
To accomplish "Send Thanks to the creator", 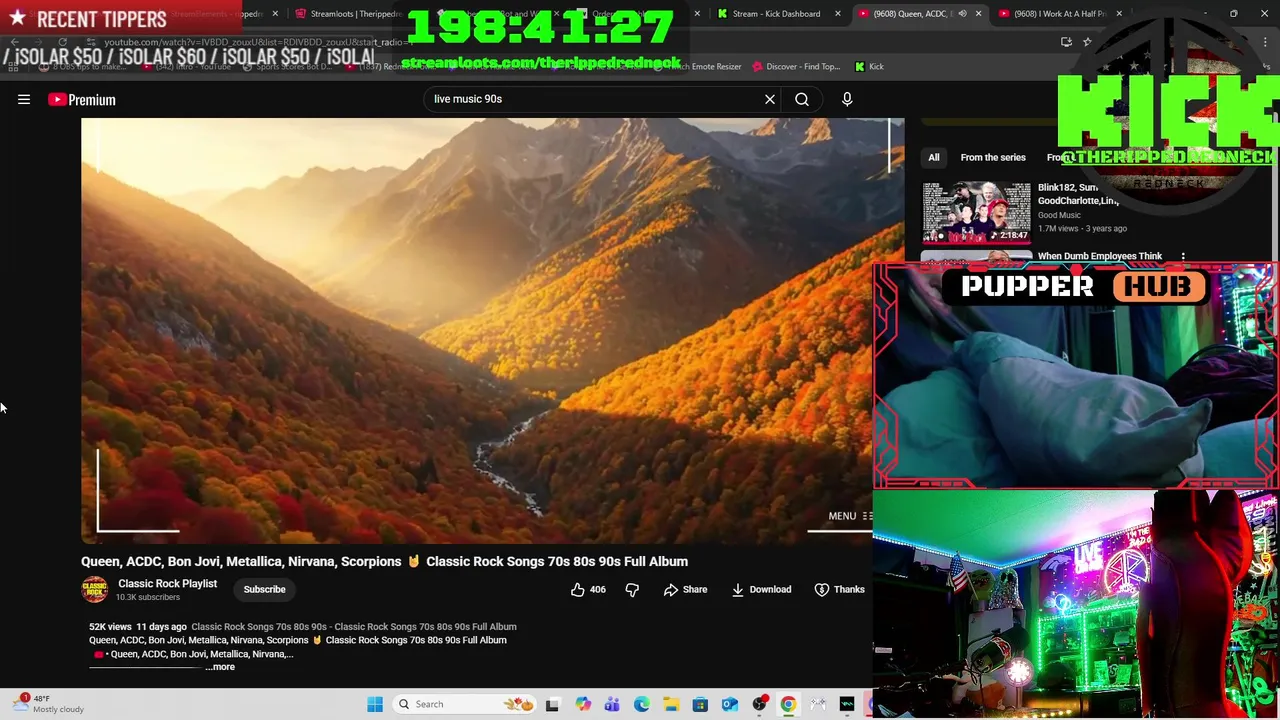I will pyautogui.click(x=839, y=589).
